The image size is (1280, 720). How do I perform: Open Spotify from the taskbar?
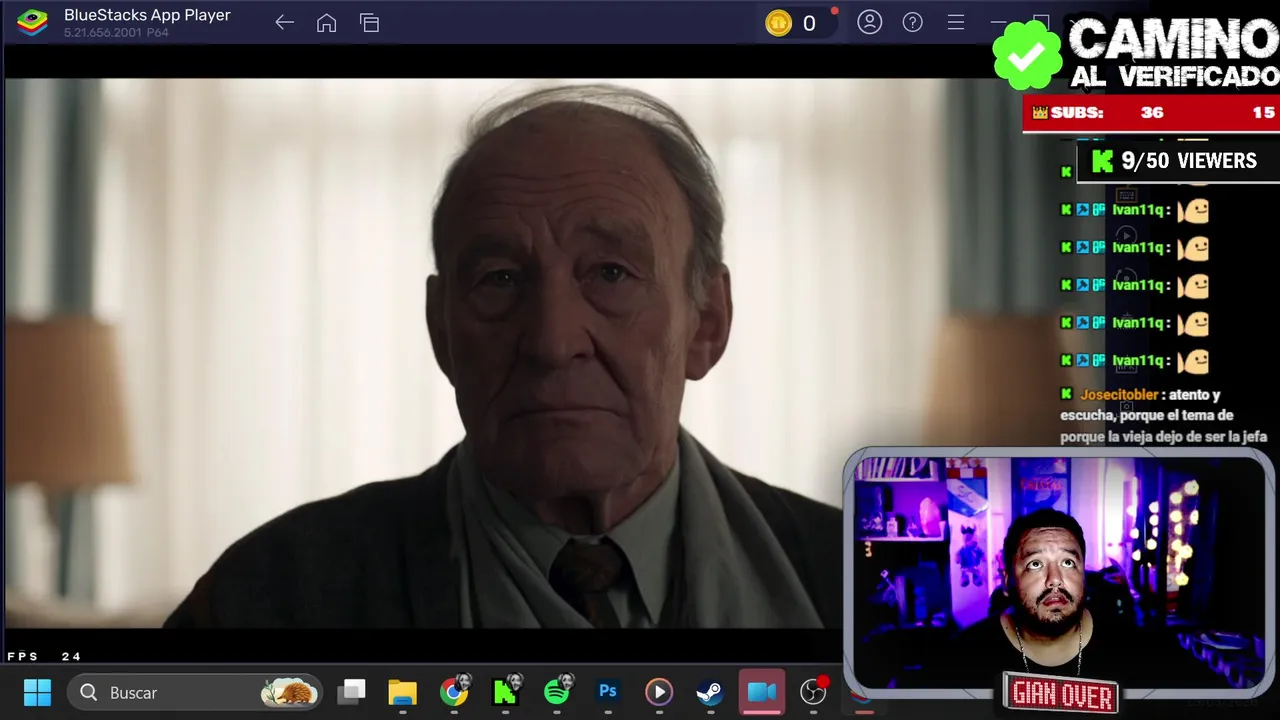pos(557,692)
